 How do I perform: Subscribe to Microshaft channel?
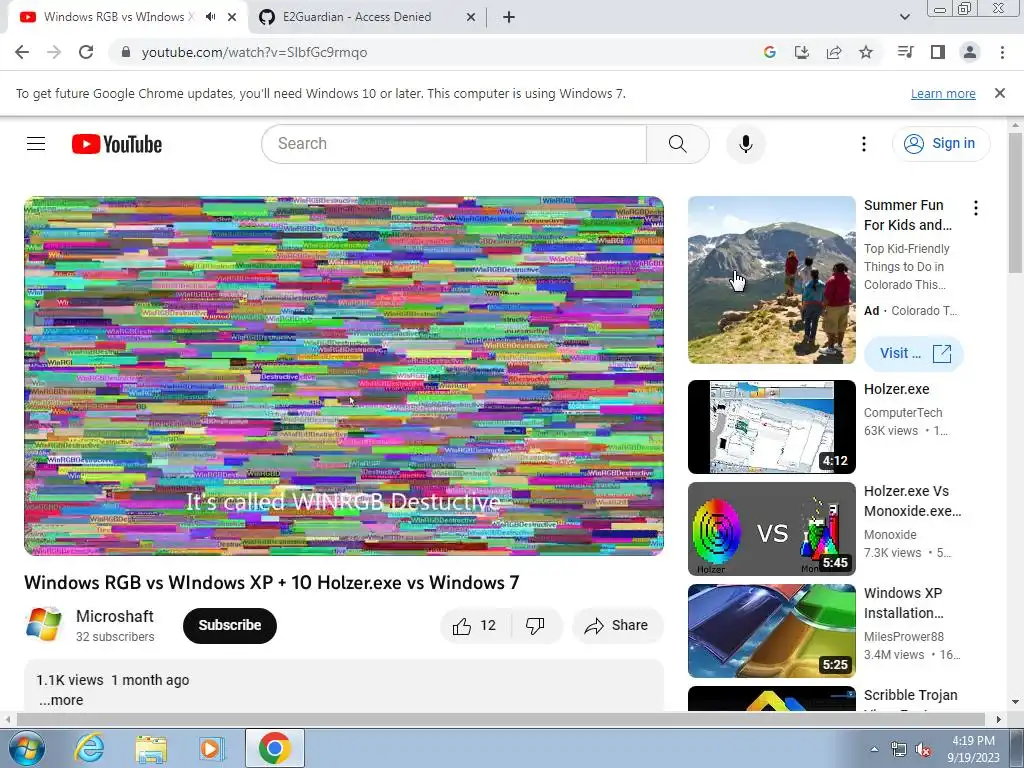229,626
